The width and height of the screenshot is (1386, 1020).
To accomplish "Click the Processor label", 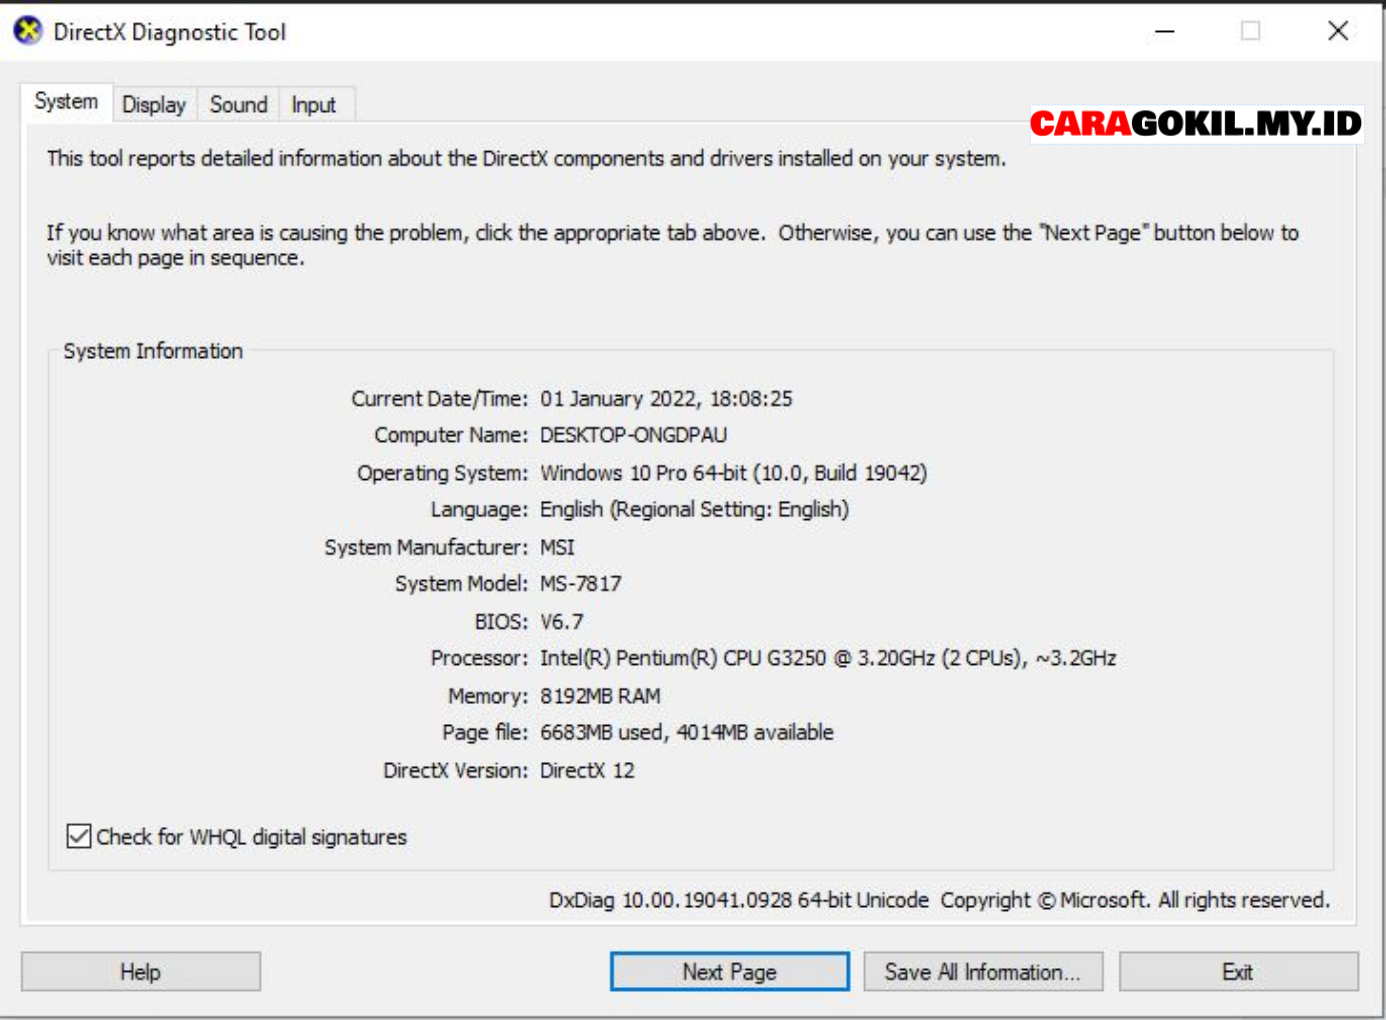I will [479, 659].
